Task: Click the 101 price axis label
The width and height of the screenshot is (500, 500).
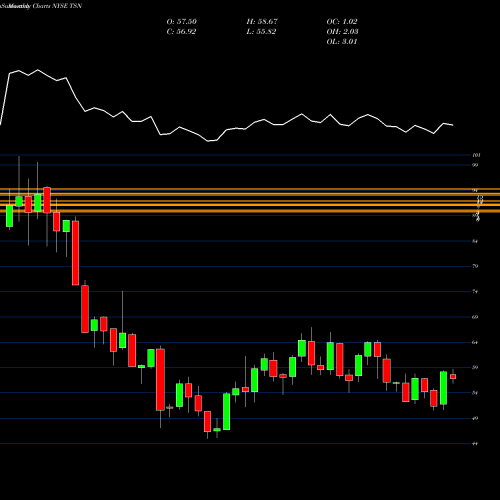Action: (476, 155)
